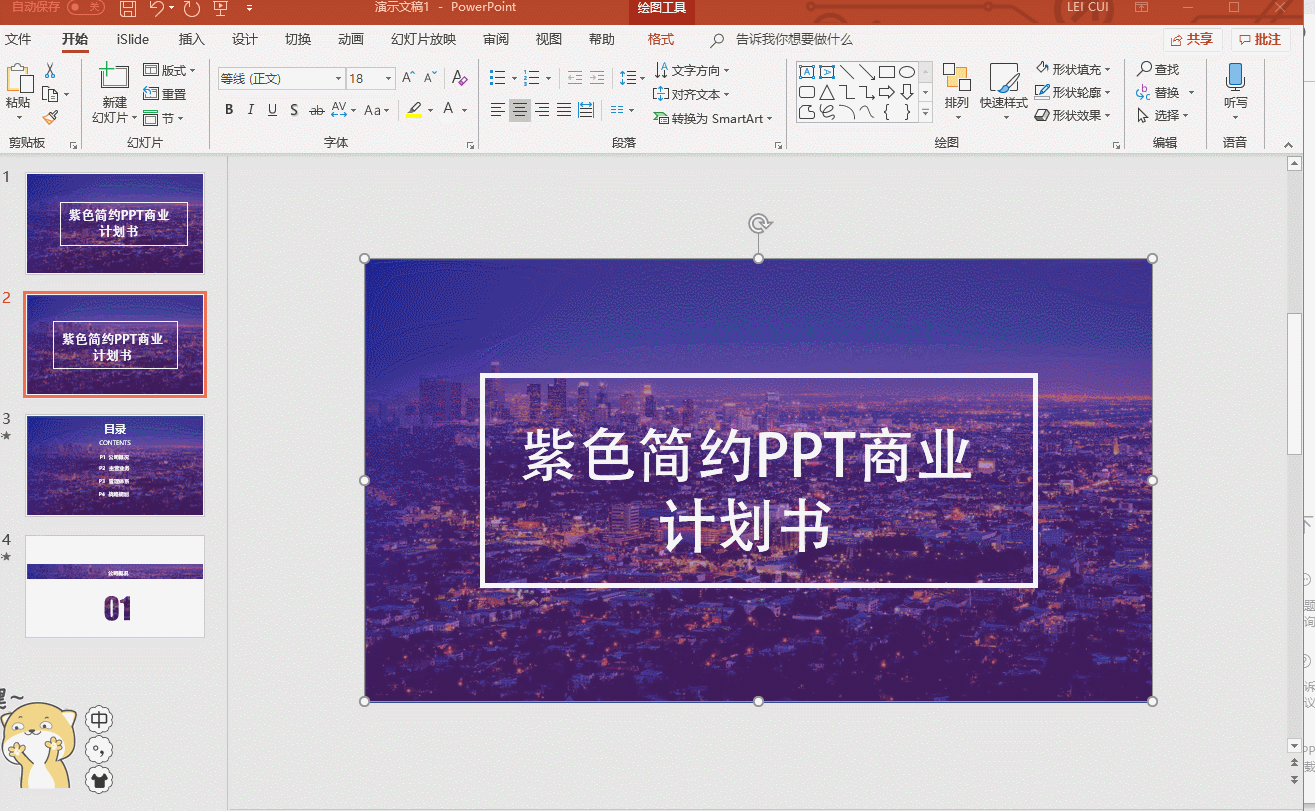This screenshot has height=811, width=1315.
Task: Click the Reset (重置) slide button
Action: point(165,94)
